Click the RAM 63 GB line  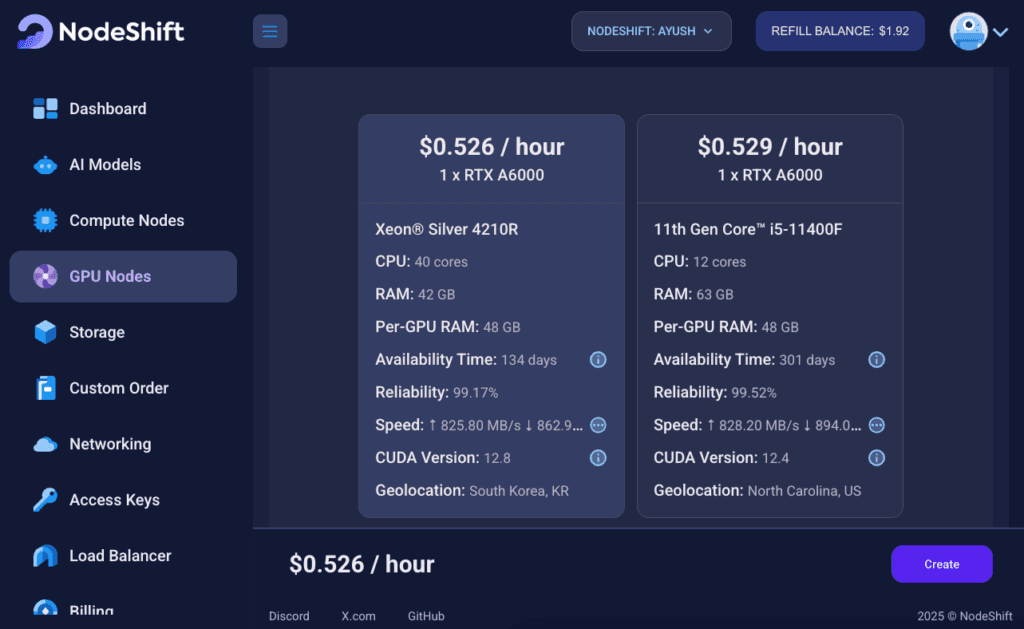(694, 295)
